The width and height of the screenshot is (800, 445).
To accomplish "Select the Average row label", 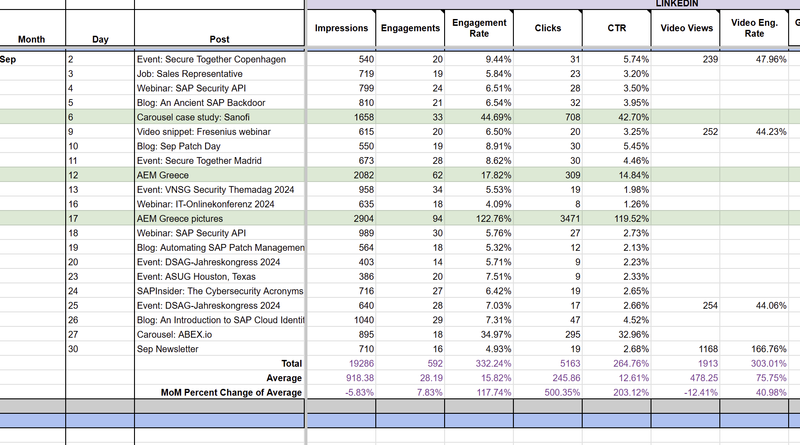I will [x=219, y=378].
